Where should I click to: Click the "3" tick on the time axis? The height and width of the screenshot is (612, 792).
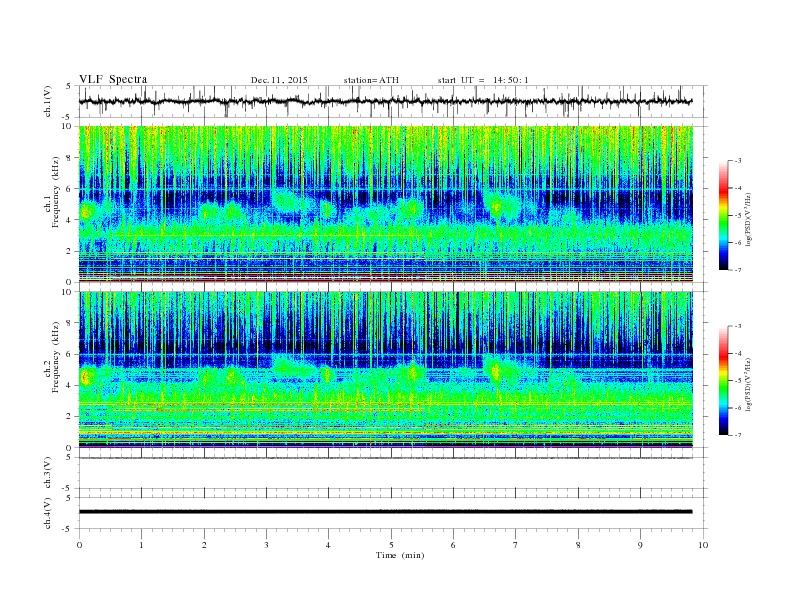point(266,545)
